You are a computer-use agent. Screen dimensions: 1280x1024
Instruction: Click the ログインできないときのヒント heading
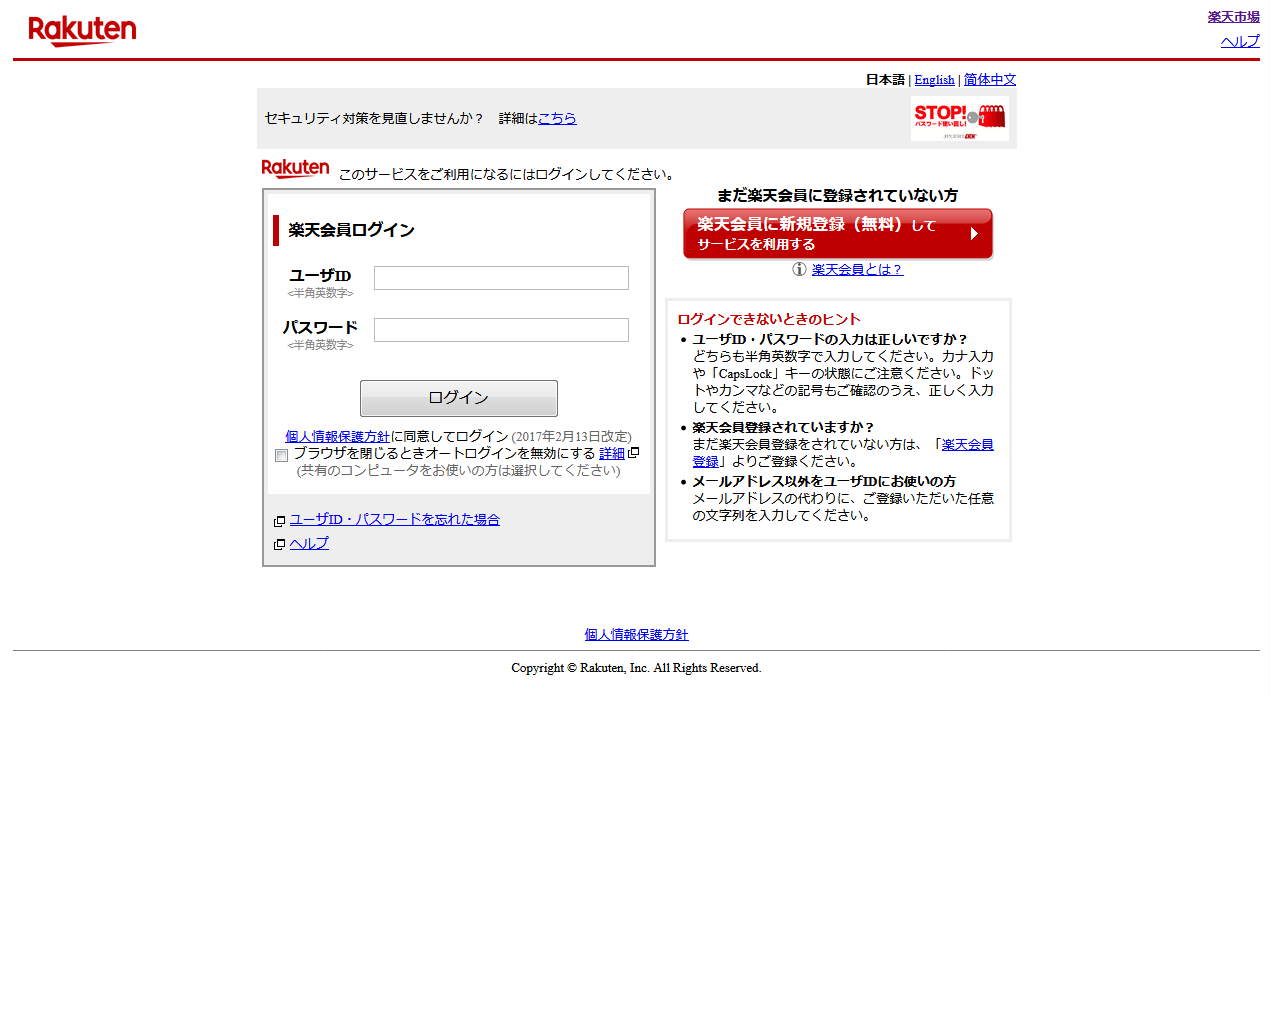(769, 319)
